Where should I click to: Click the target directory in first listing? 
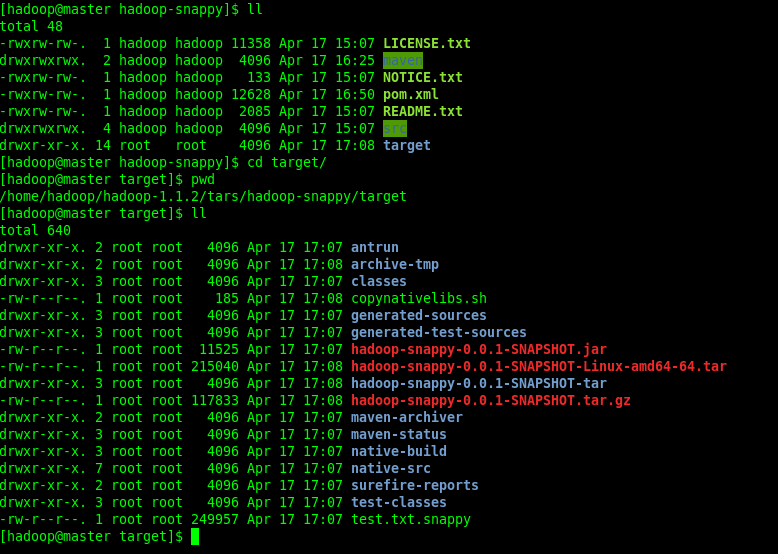click(x=407, y=145)
